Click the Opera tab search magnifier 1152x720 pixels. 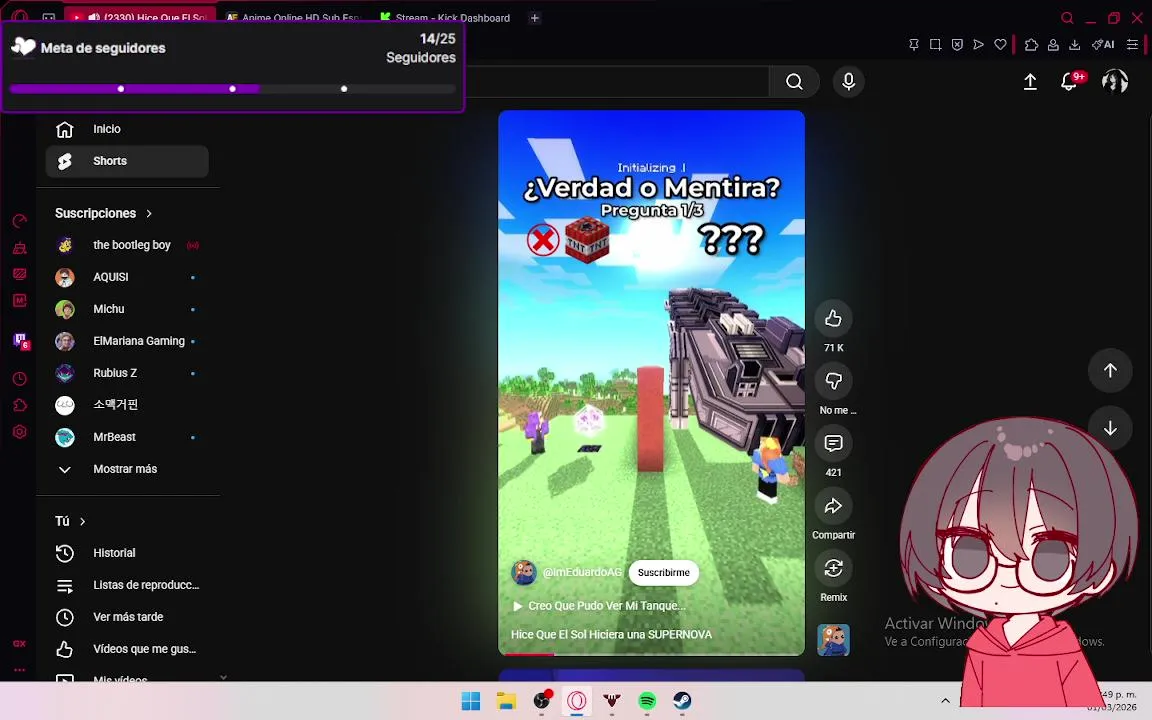point(1068,18)
